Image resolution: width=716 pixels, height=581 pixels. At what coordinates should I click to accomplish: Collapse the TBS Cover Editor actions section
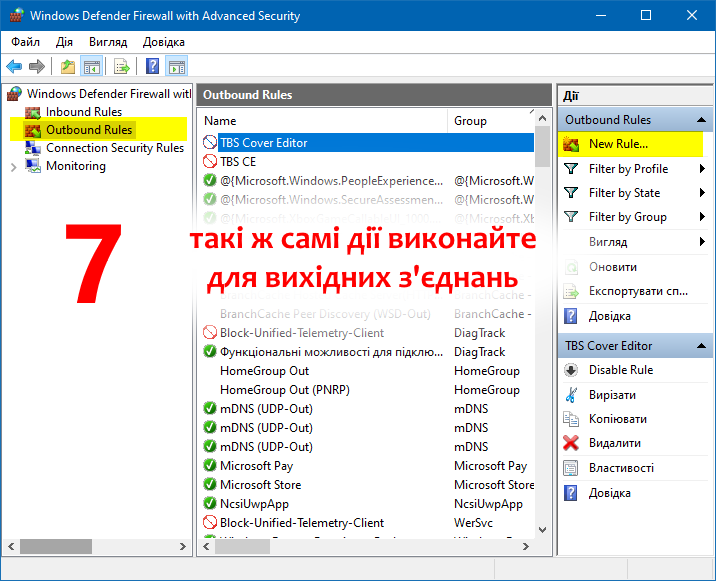click(x=701, y=346)
